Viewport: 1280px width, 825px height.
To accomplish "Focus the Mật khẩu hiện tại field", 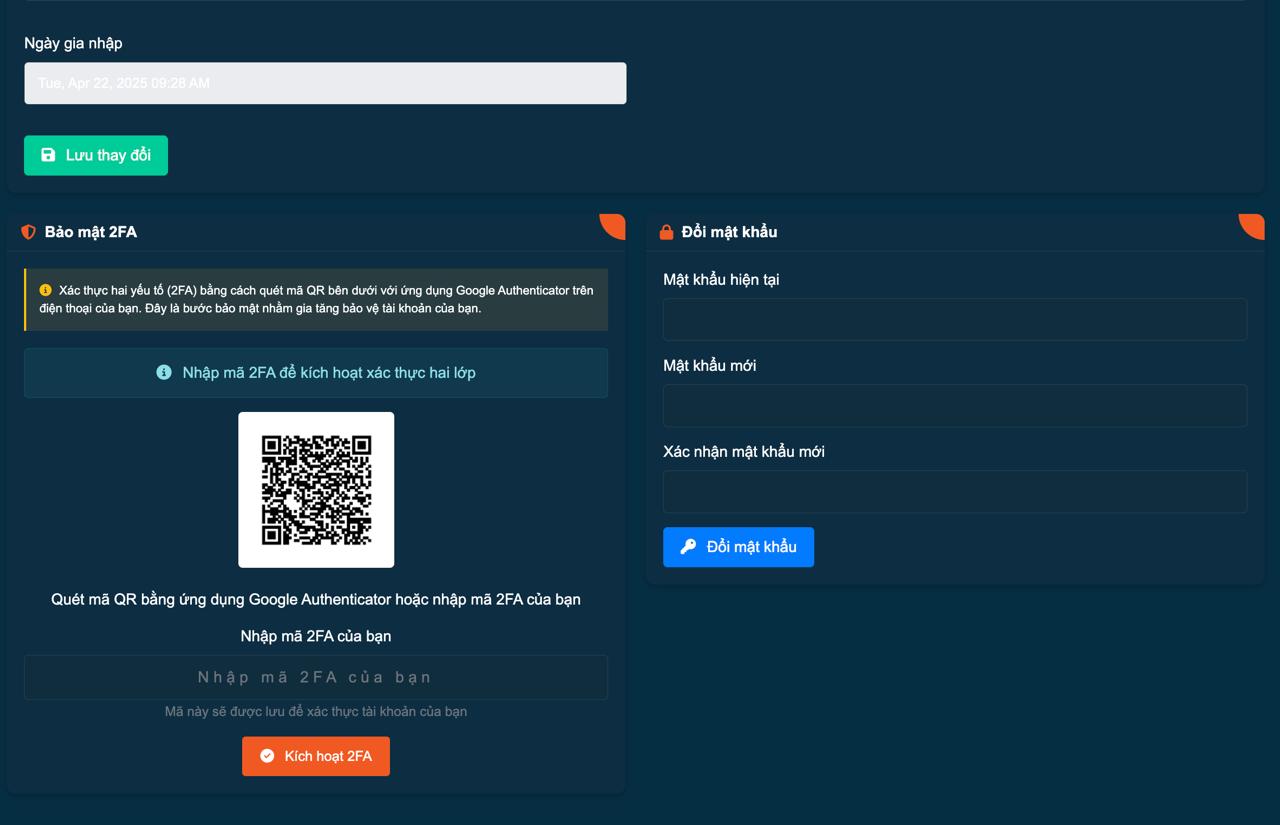I will coord(954,319).
